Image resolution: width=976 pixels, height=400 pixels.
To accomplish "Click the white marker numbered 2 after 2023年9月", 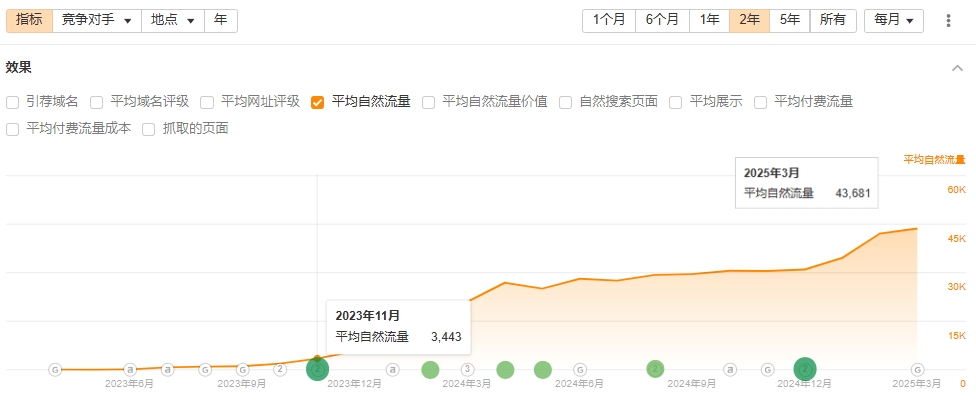I will [x=280, y=370].
